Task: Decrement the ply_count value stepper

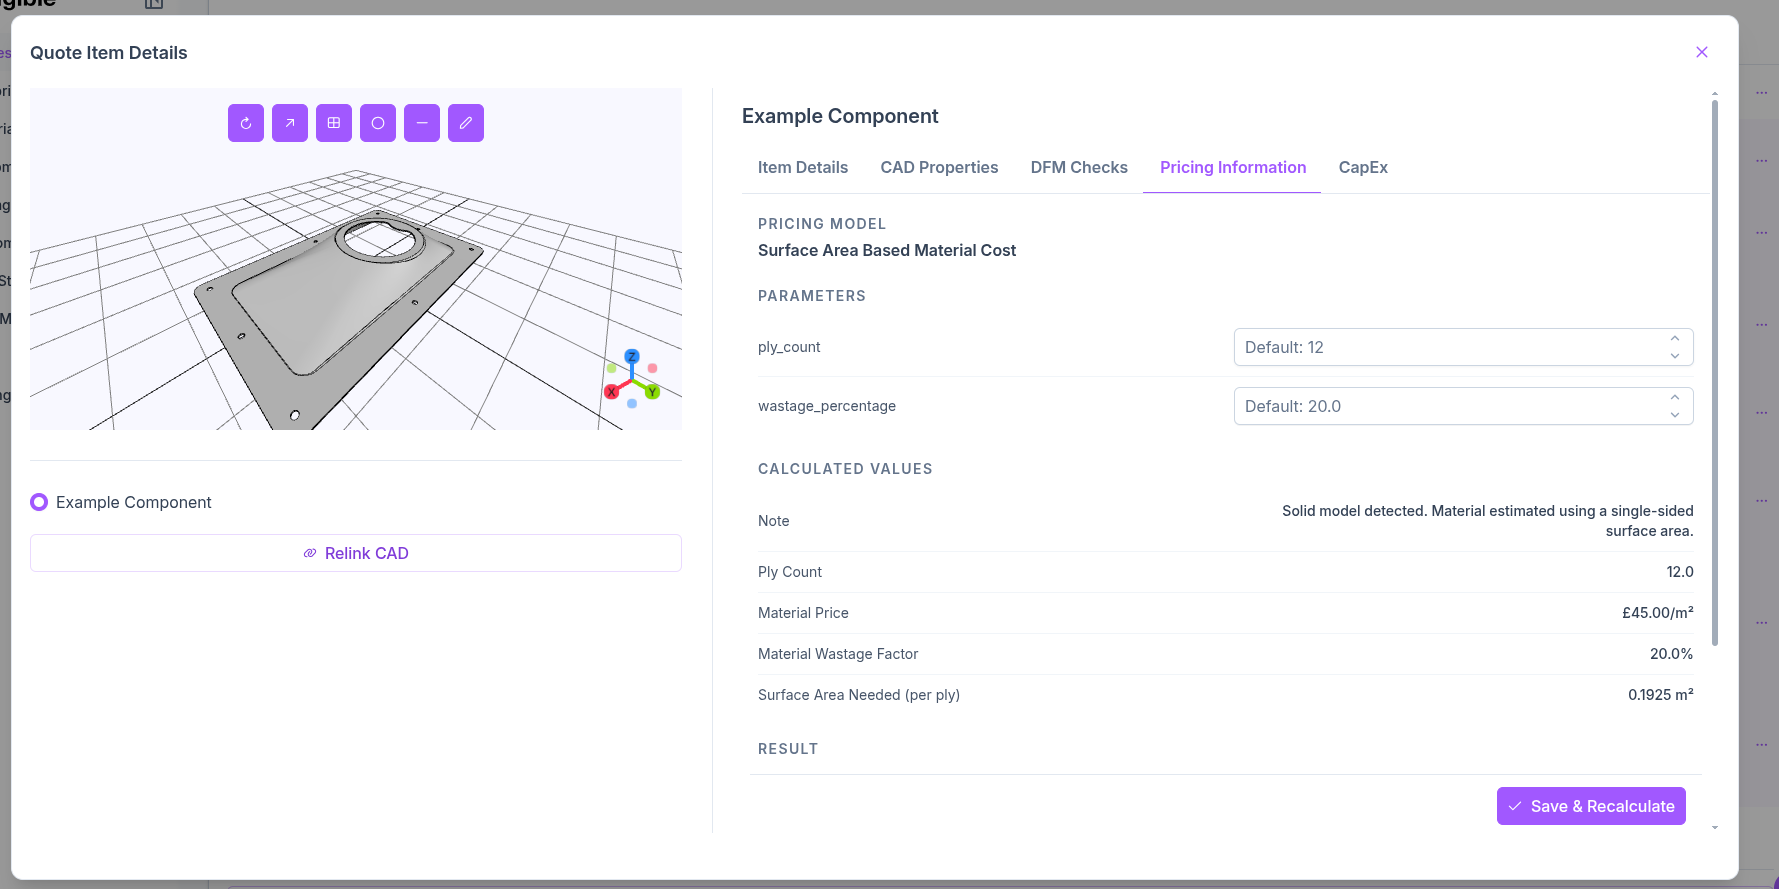Action: 1675,356
